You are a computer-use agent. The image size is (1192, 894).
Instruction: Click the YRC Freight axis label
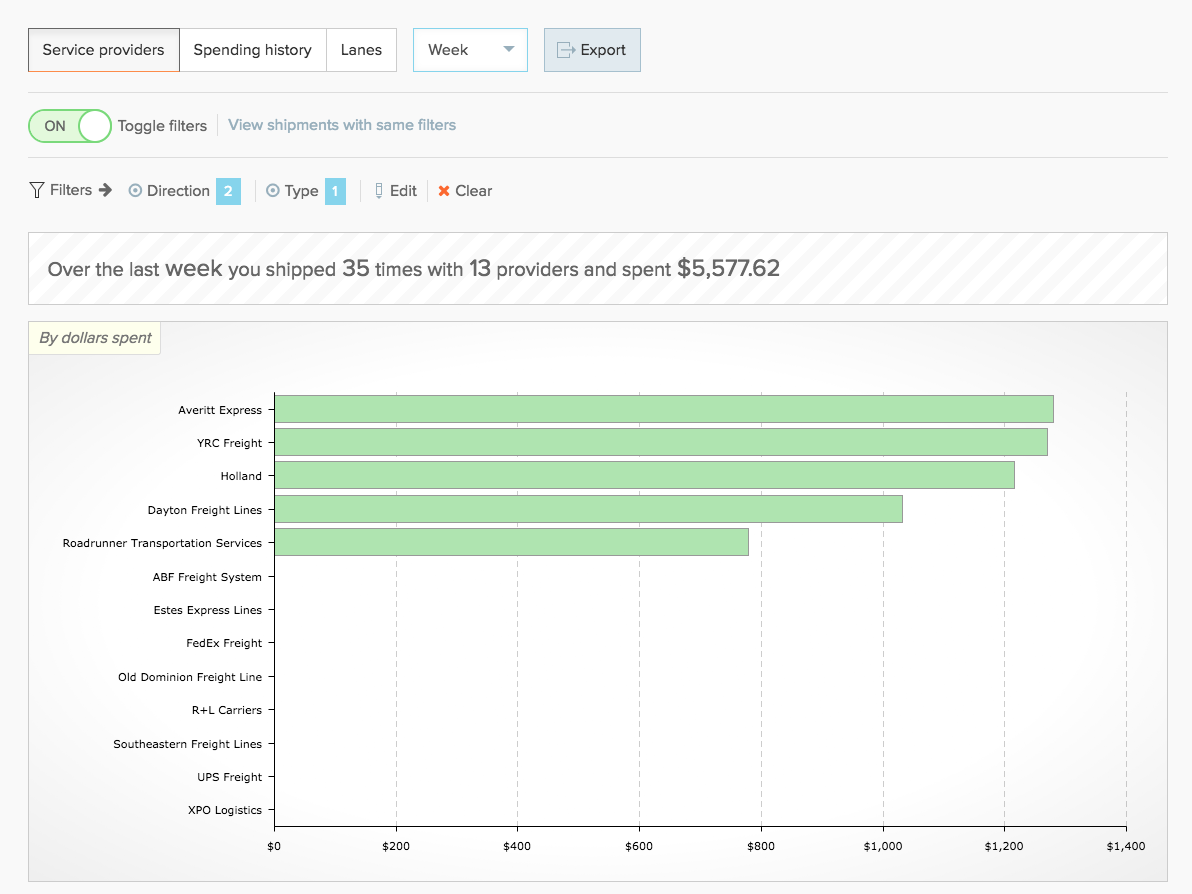click(x=230, y=443)
